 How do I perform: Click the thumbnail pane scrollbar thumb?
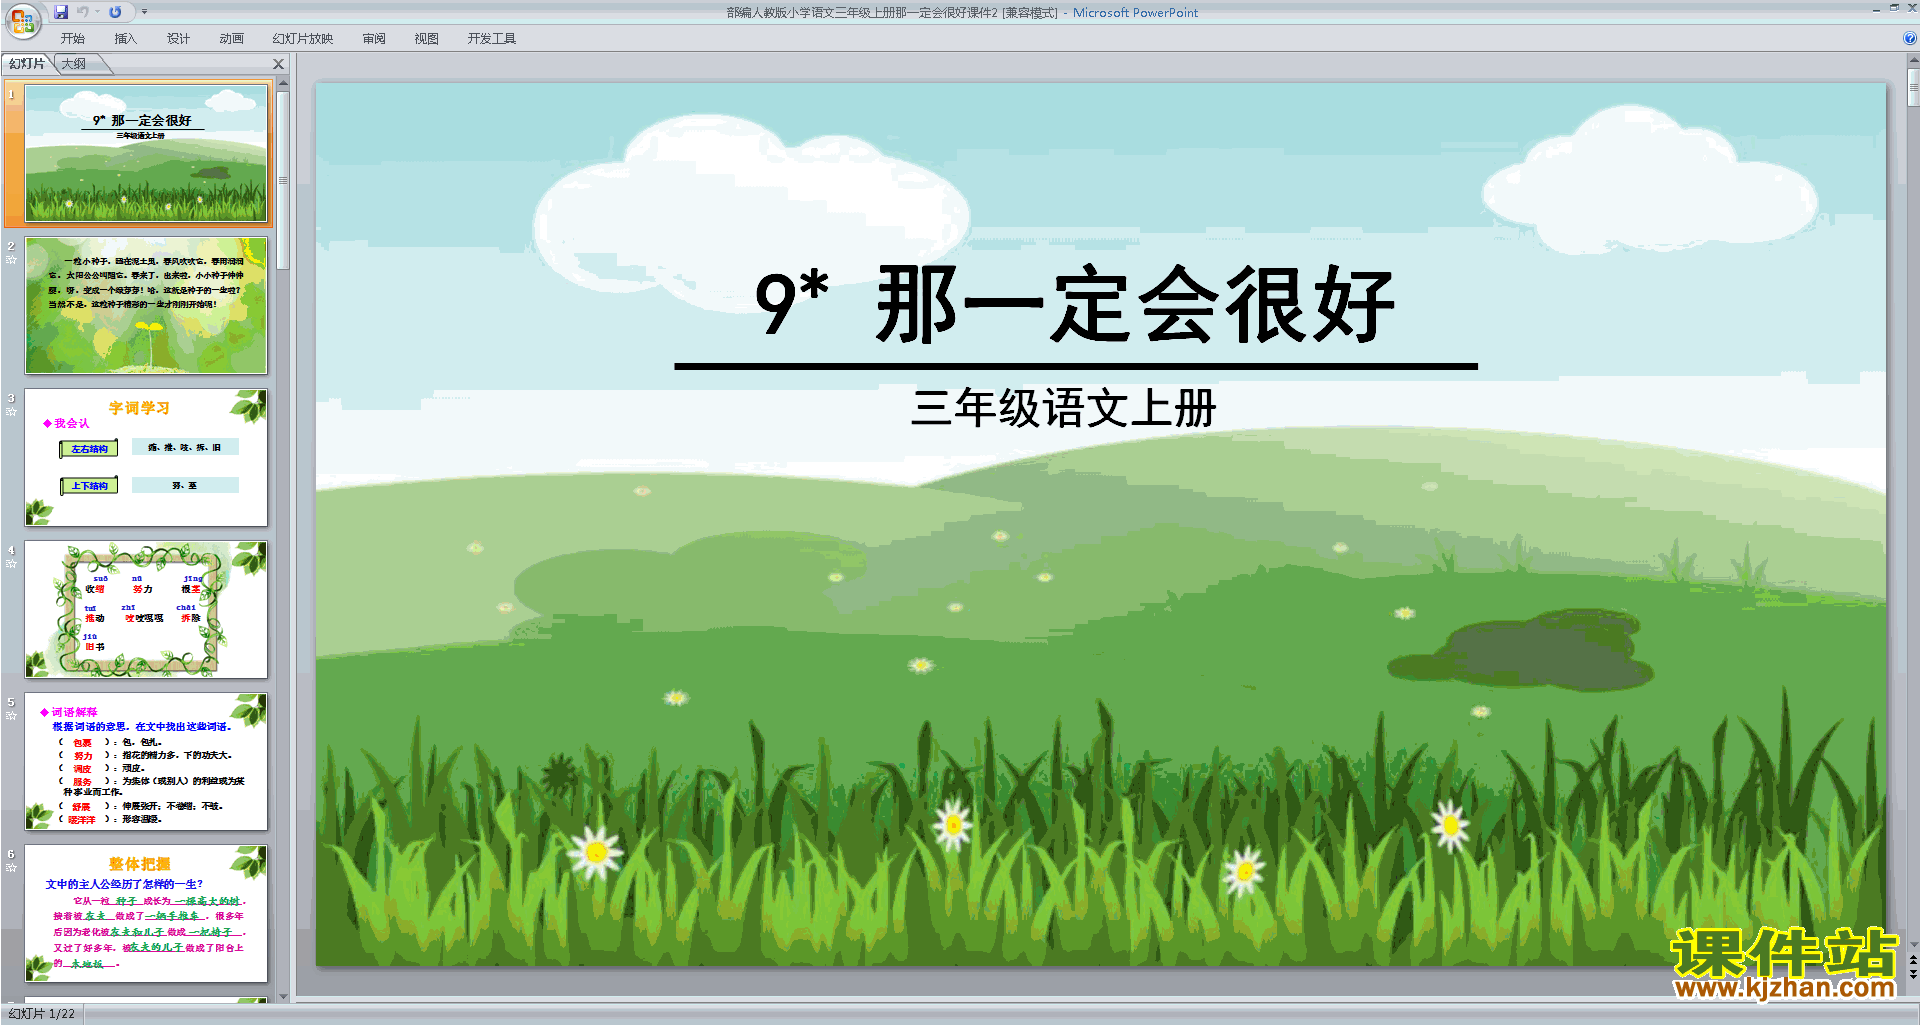tap(283, 181)
